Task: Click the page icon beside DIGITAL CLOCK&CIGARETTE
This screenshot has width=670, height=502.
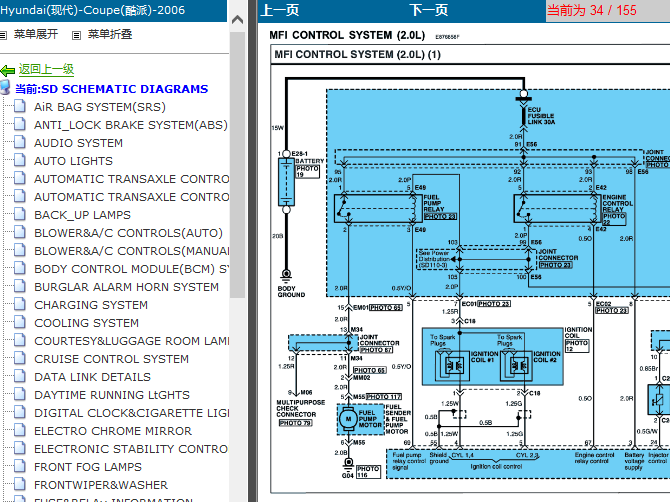Action: [x=19, y=412]
